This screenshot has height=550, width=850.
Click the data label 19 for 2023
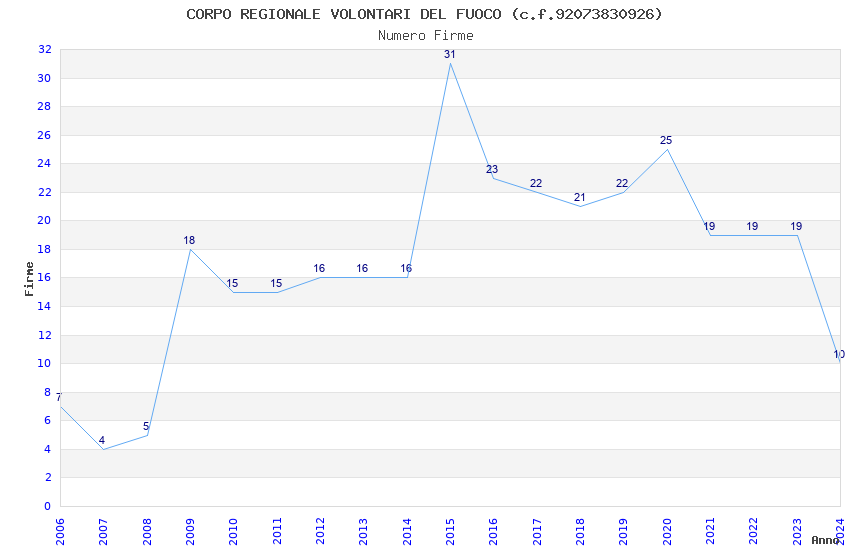click(x=796, y=226)
